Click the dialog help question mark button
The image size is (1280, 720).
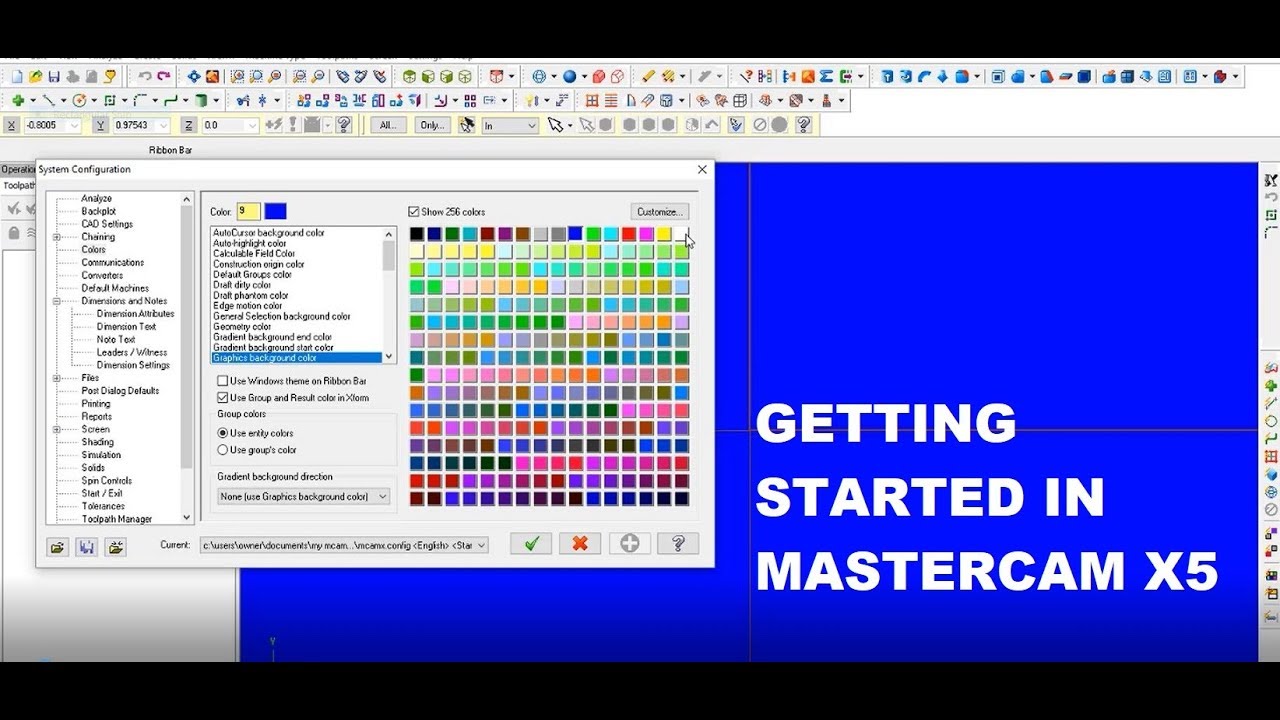pyautogui.click(x=678, y=544)
